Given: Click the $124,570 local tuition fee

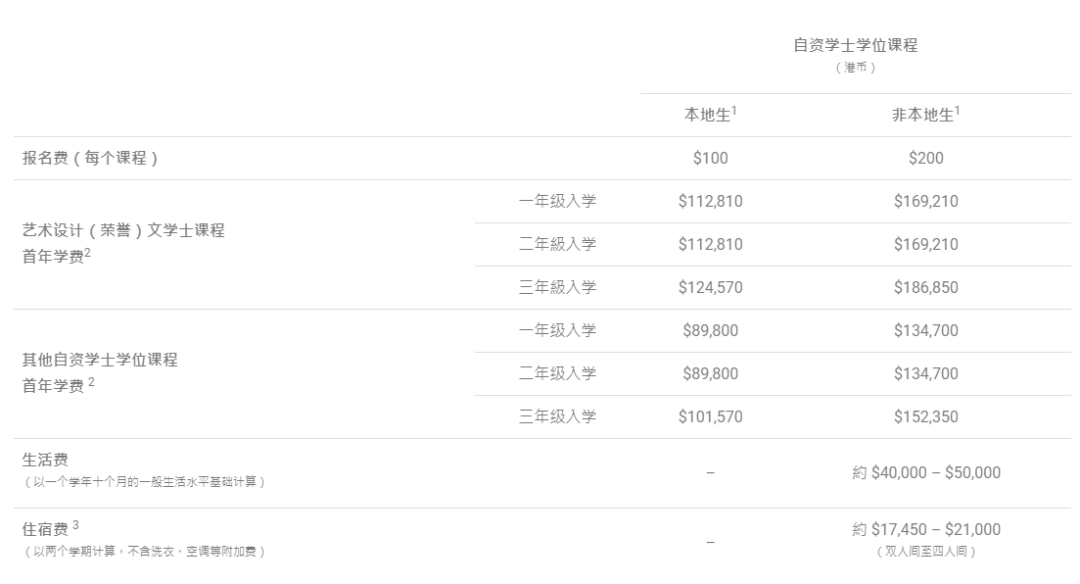Looking at the screenshot, I should [x=709, y=287].
